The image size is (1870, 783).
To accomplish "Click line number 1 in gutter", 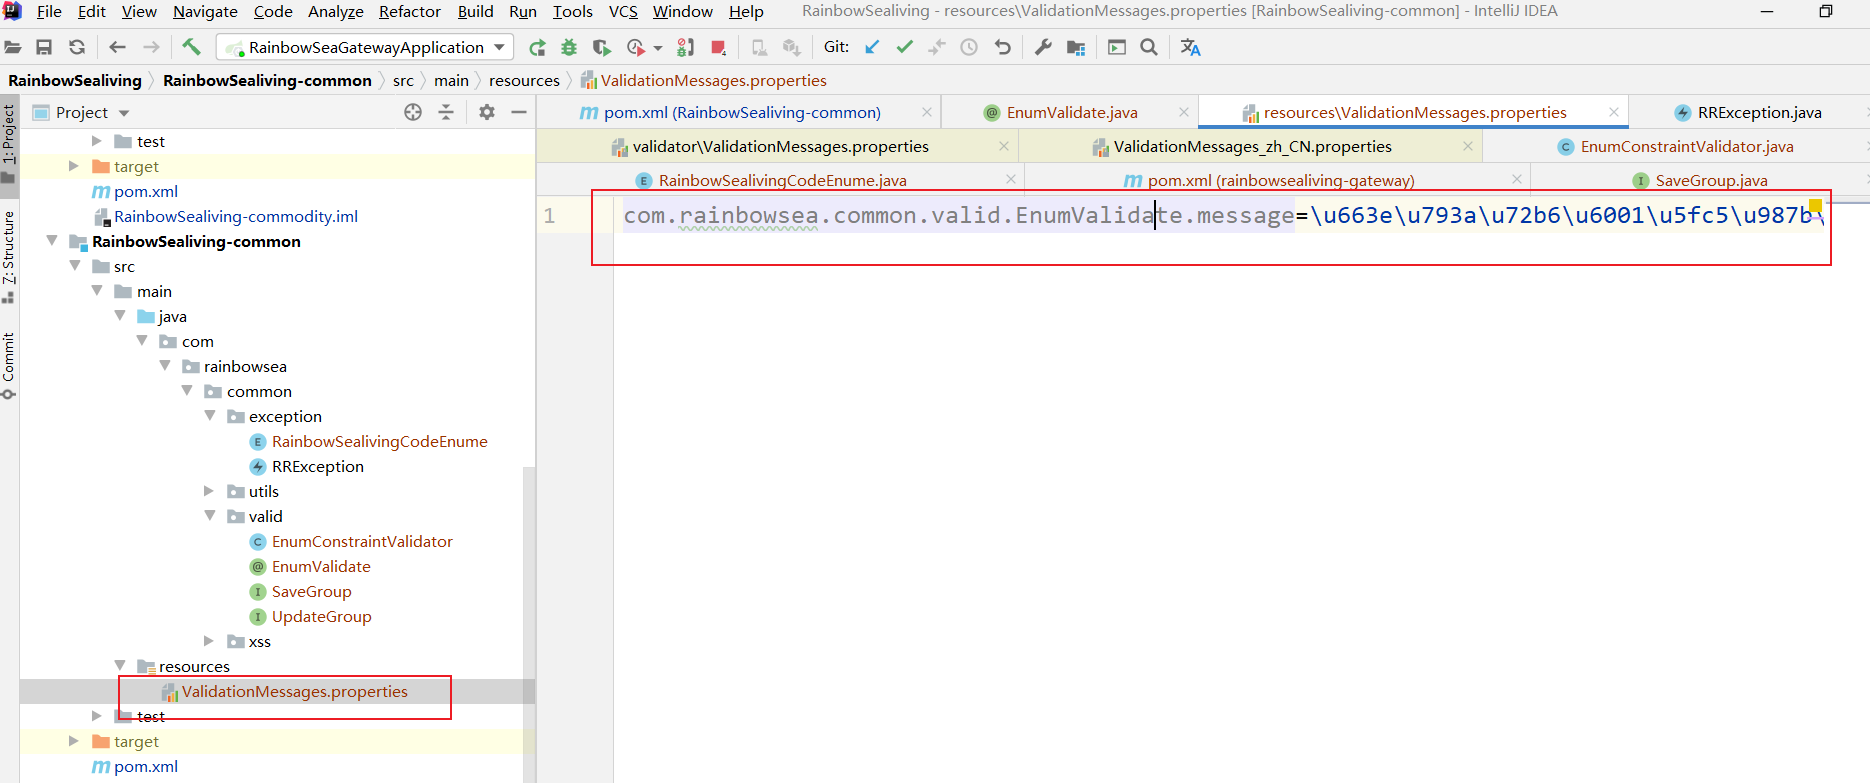I will pos(549,215).
